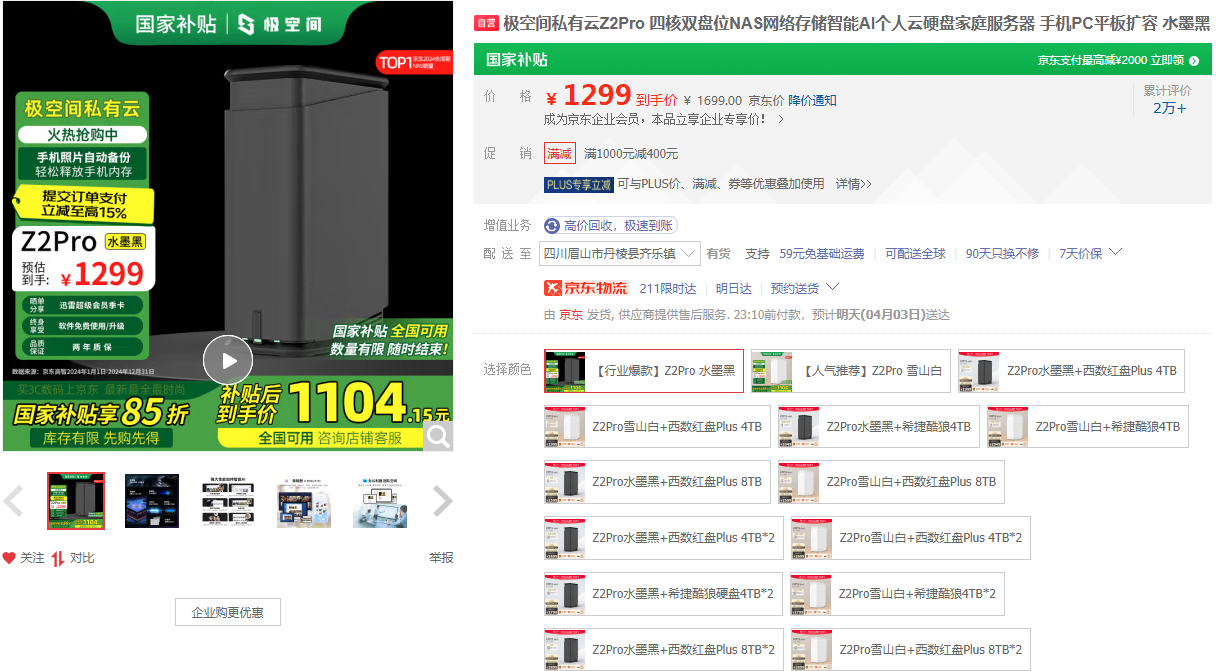Choose Z2Pro雪山白+西数红盘Plus 4TB*2 option
The width and height of the screenshot is (1216, 671).
coord(911,538)
